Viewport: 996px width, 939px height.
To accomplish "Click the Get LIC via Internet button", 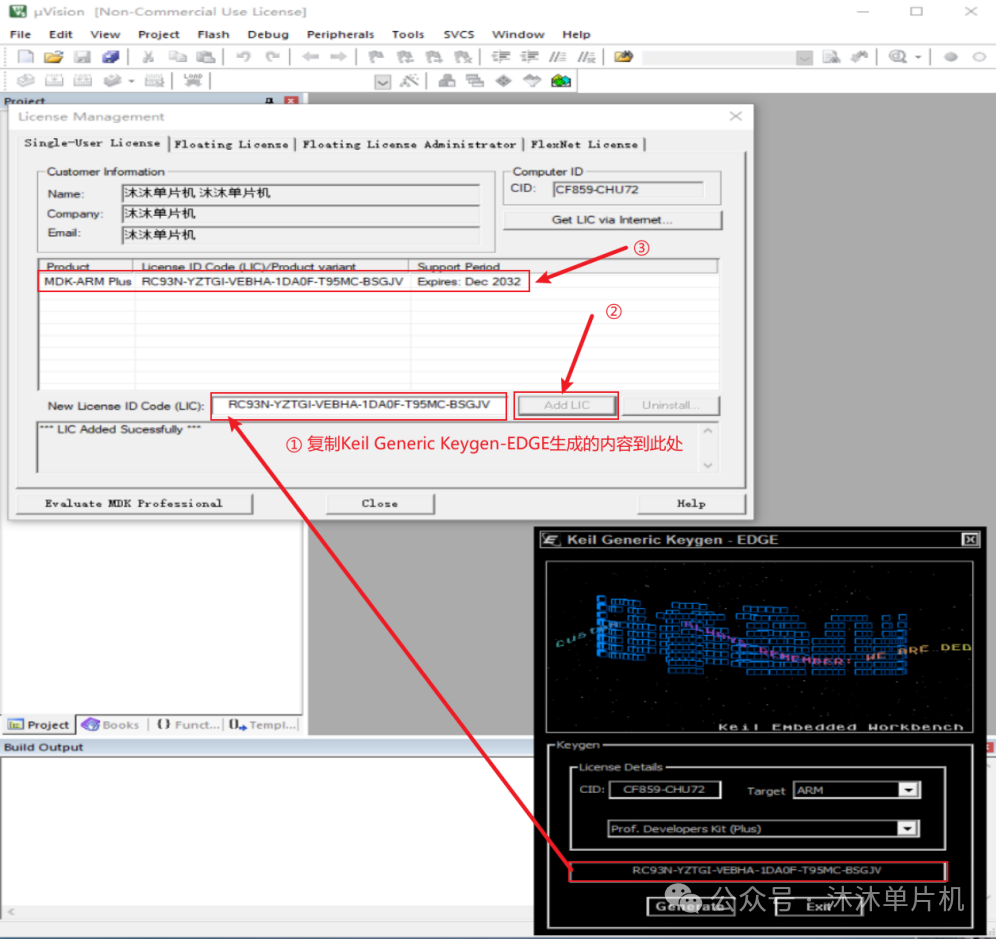I will (x=612, y=220).
